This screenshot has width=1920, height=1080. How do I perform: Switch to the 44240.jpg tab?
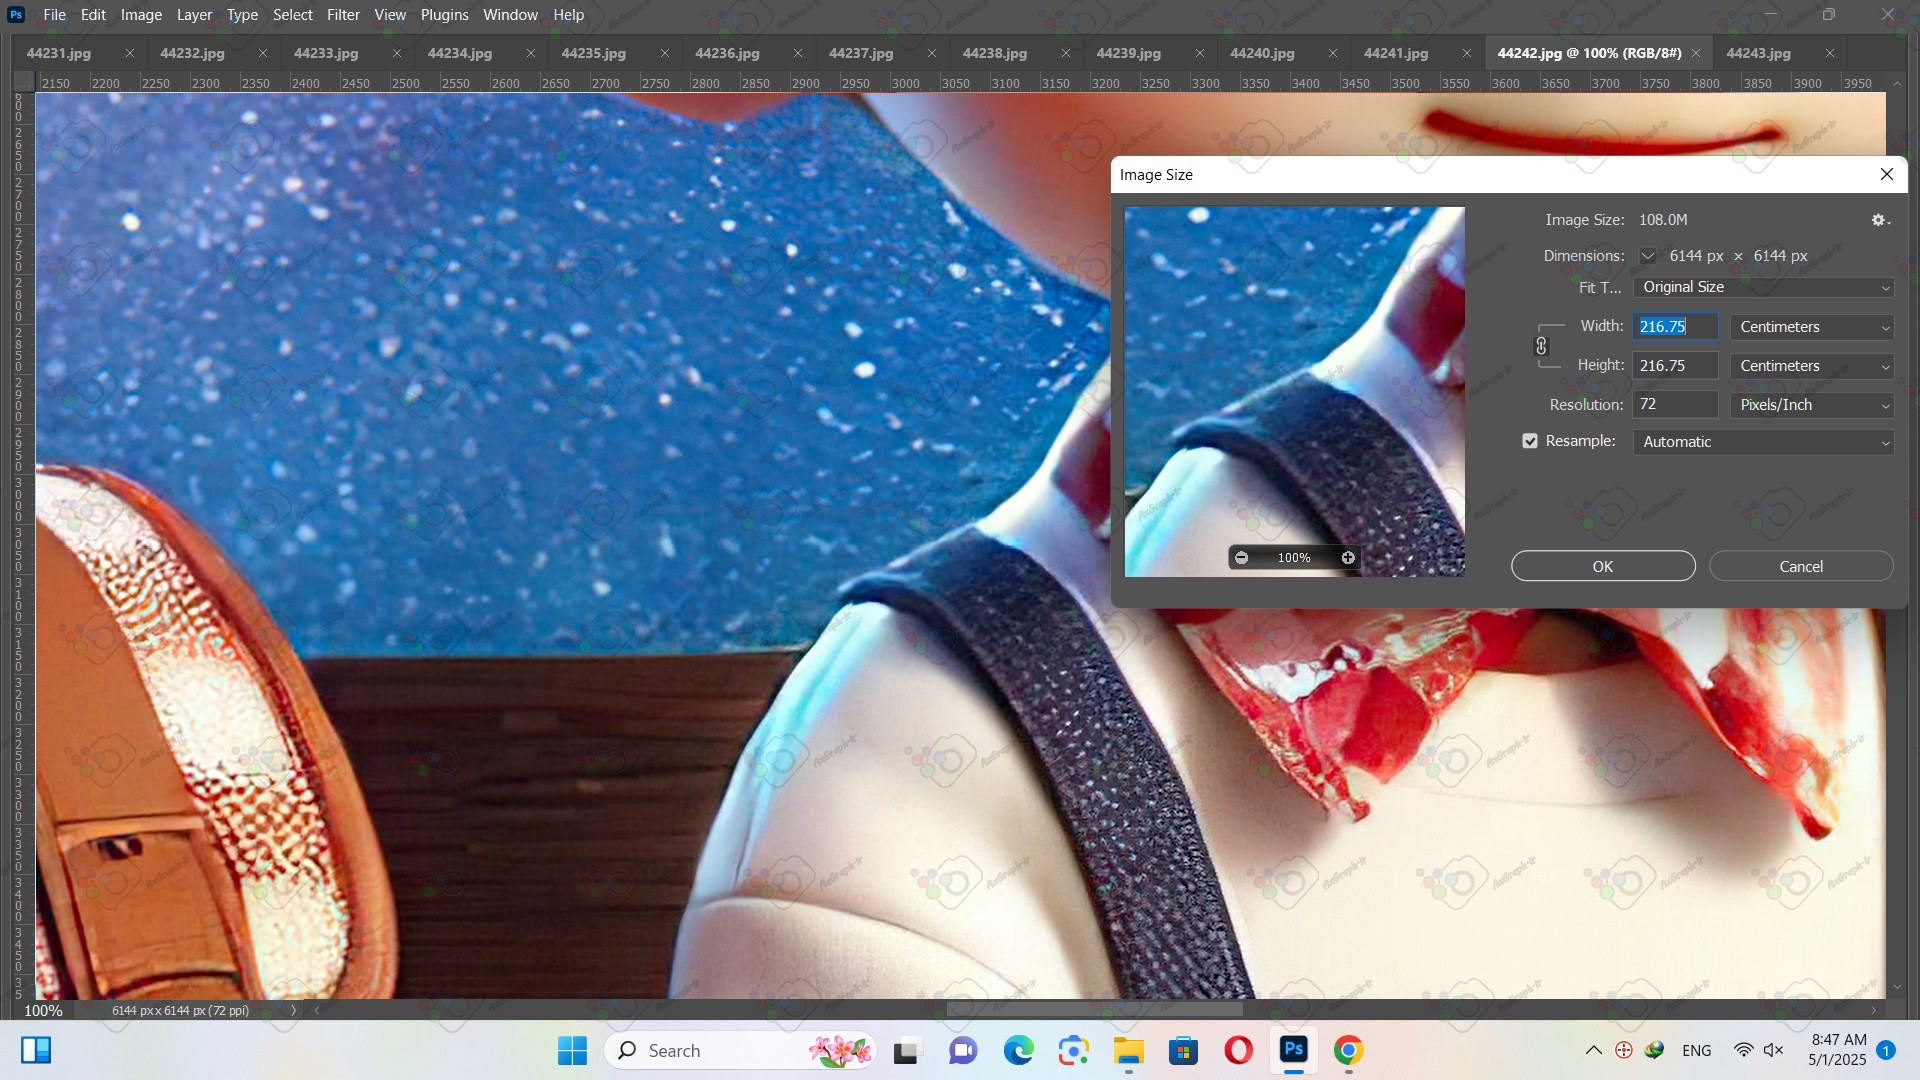pos(1262,53)
